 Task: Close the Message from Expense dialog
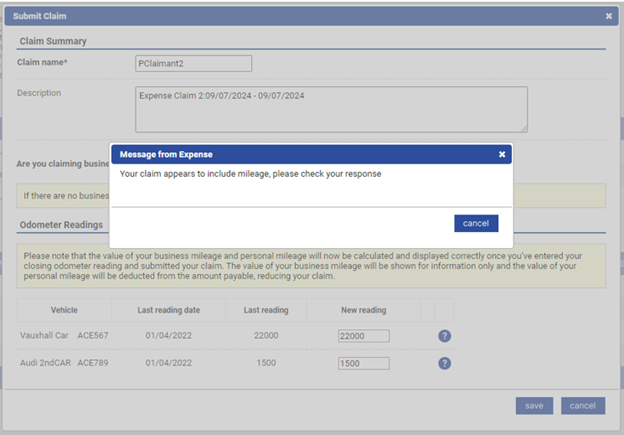point(502,154)
